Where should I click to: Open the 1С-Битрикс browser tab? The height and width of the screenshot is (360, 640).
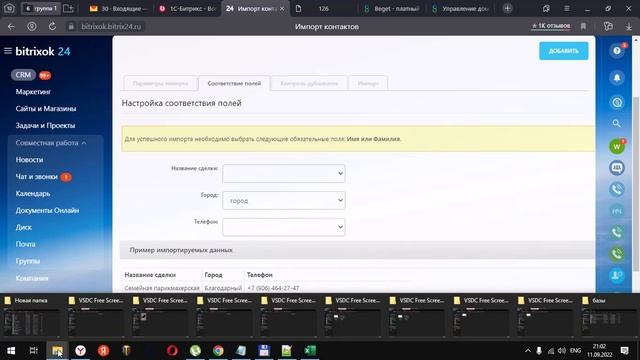coord(188,9)
